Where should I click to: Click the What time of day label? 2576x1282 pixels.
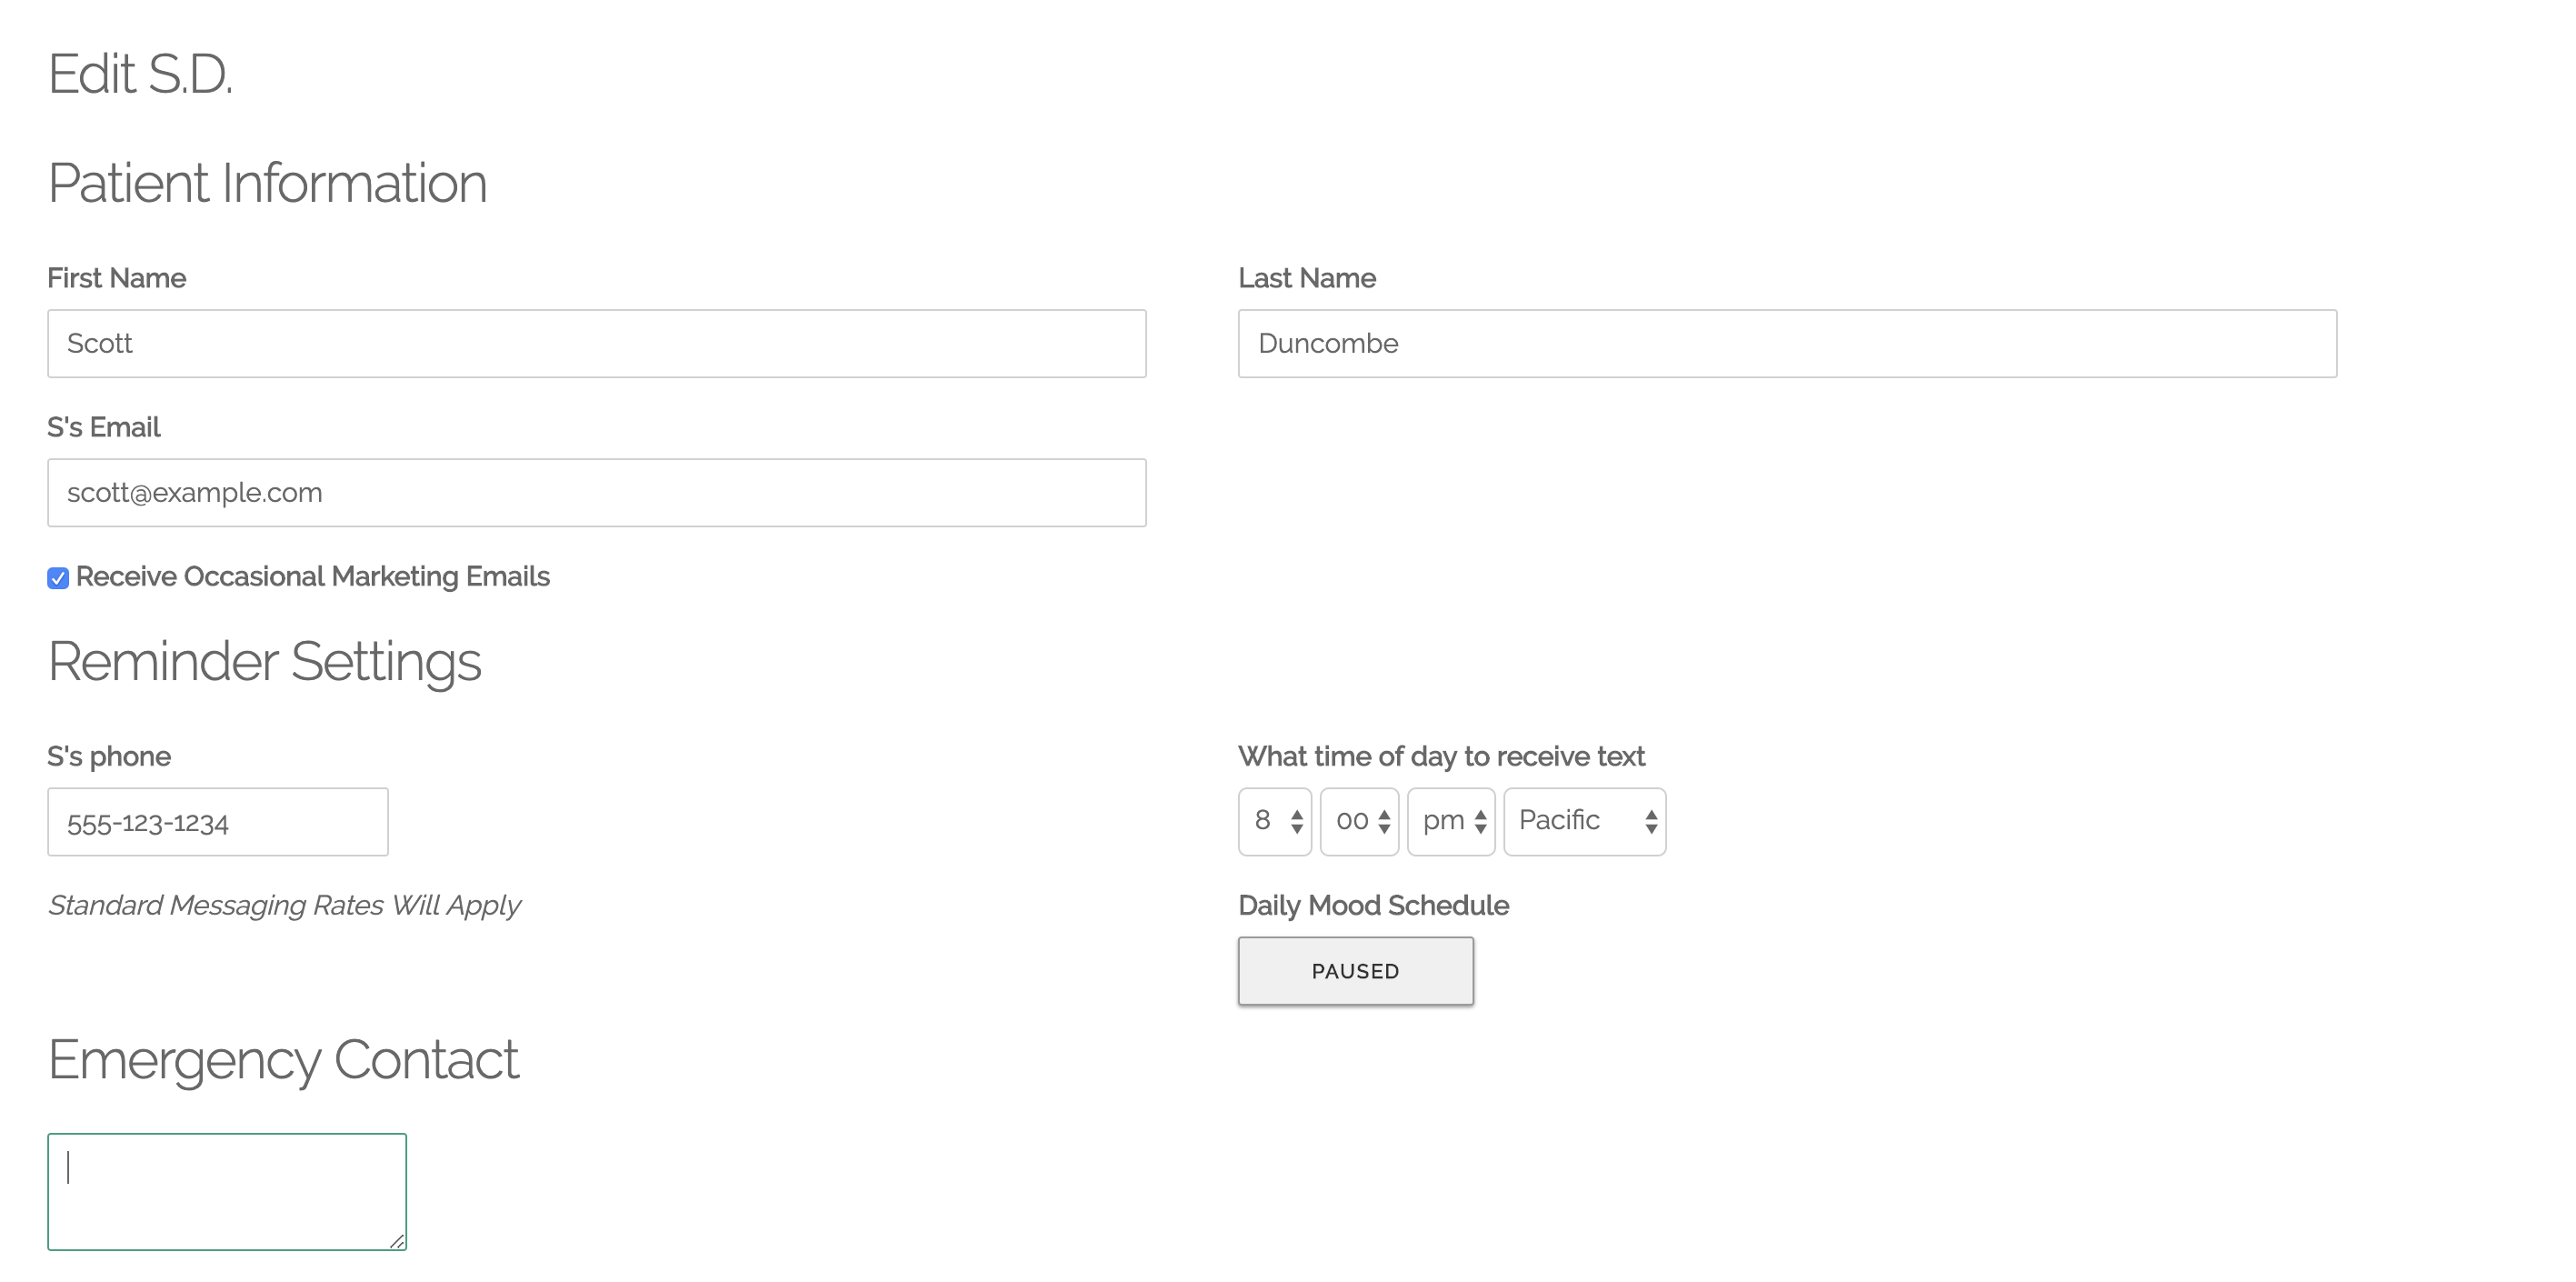(x=1441, y=756)
